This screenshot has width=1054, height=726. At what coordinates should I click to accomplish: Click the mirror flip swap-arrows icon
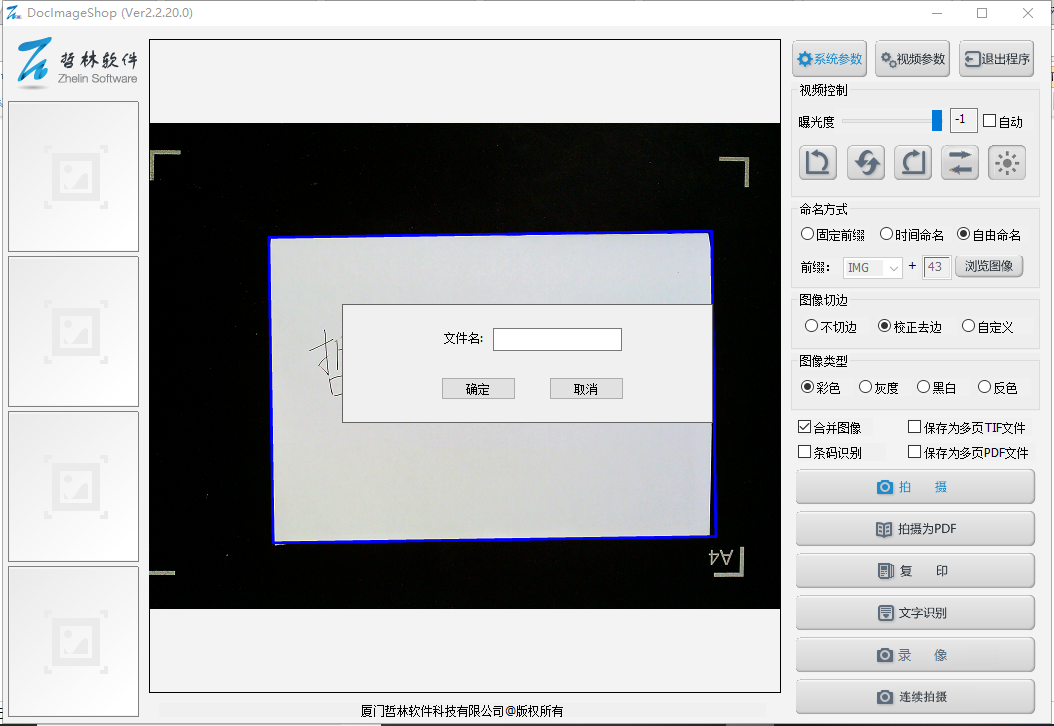coord(960,162)
